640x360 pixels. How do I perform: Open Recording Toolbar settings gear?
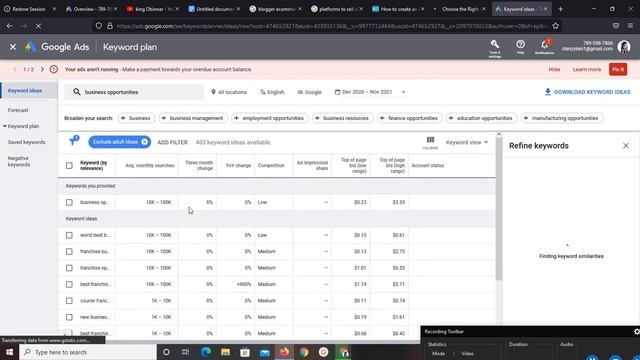click(636, 332)
